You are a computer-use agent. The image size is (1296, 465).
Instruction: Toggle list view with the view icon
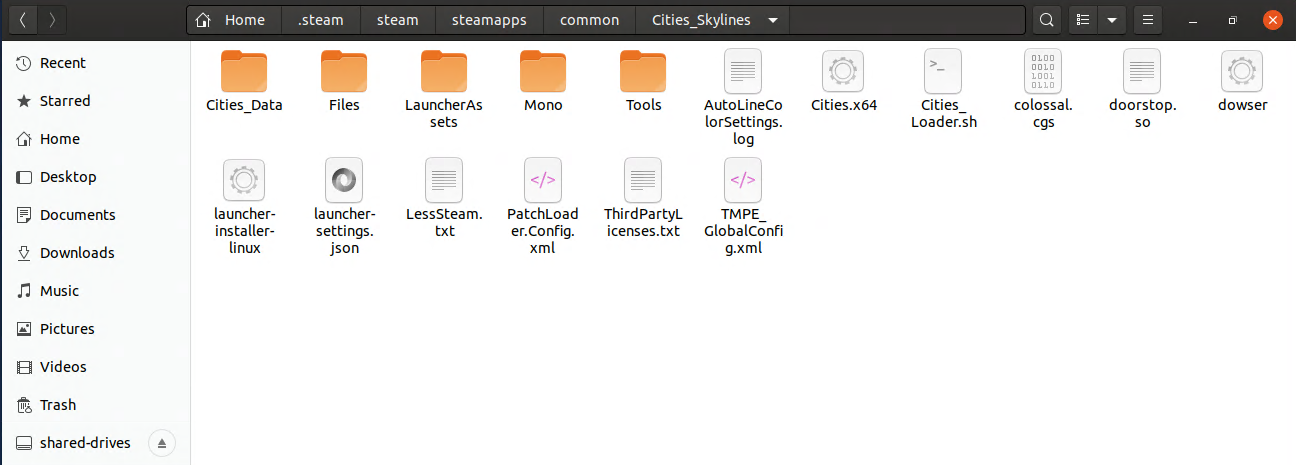point(1082,20)
